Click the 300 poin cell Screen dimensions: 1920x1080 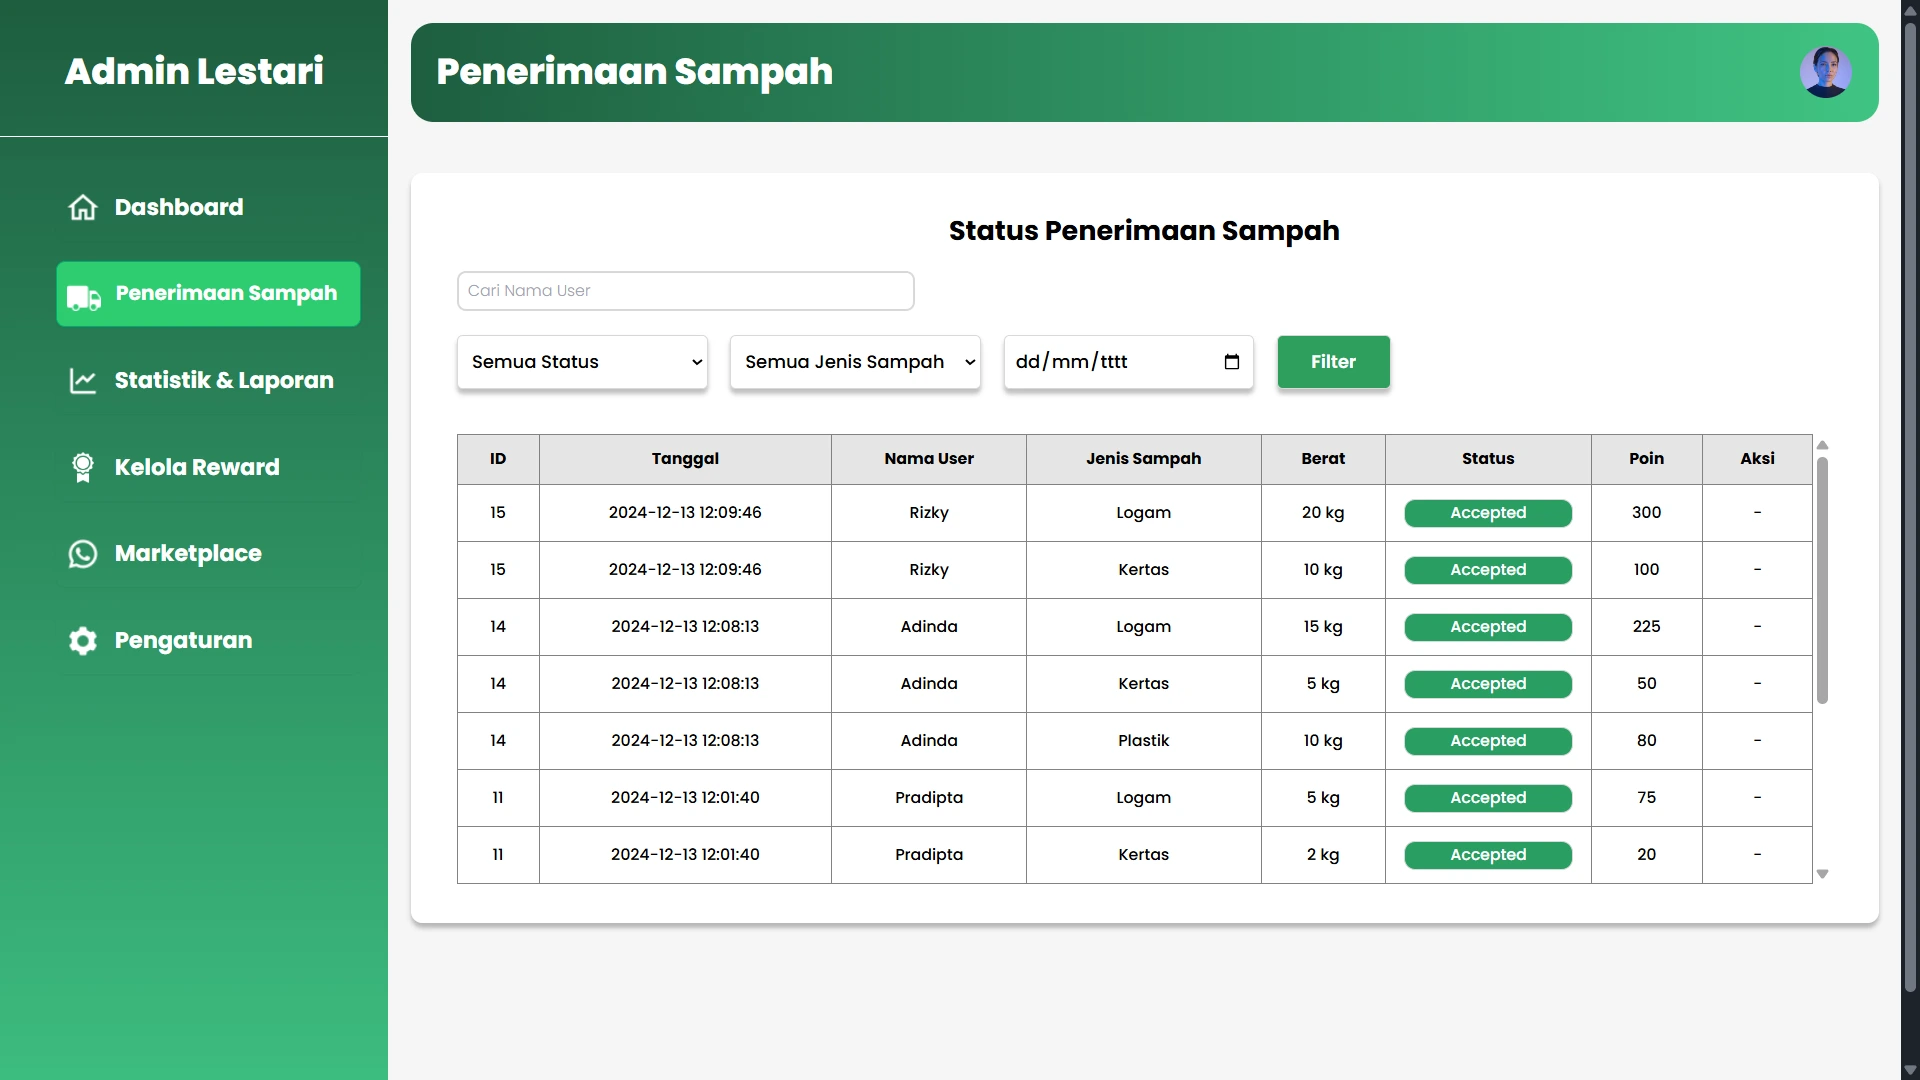pos(1646,513)
